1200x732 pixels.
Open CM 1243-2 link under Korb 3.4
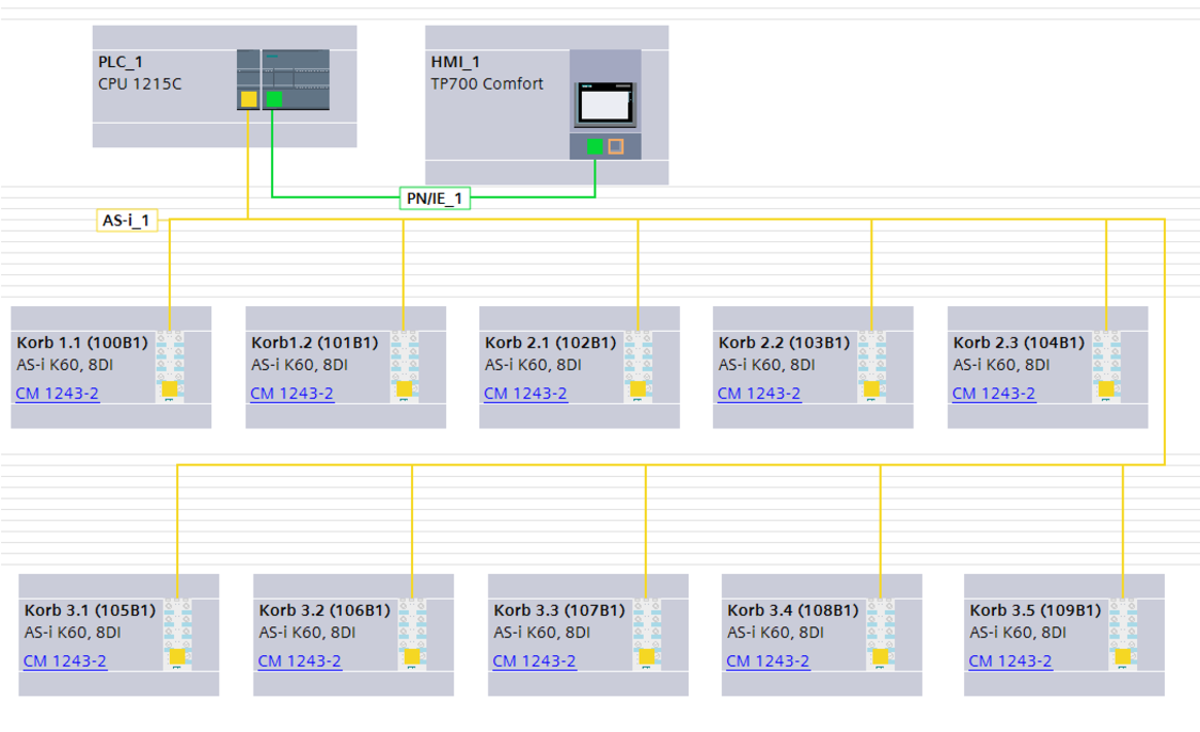click(x=767, y=661)
